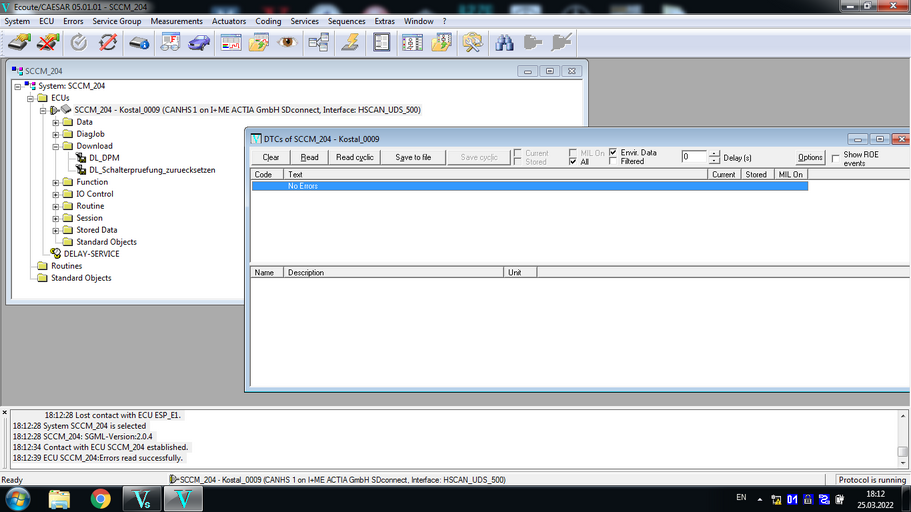The image size is (911, 512).
Task: Enable the Filtered checkbox
Action: tap(613, 161)
